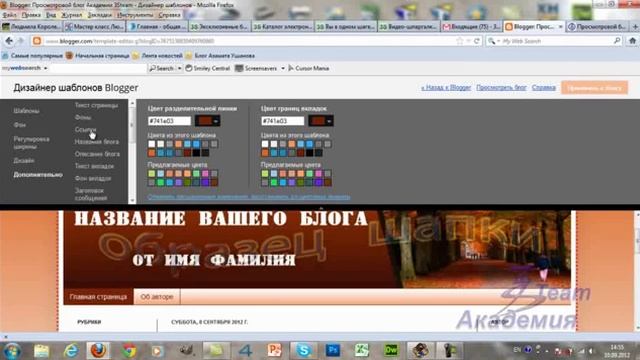
Task: Open separator line color picker dropdown
Action: tap(208, 121)
